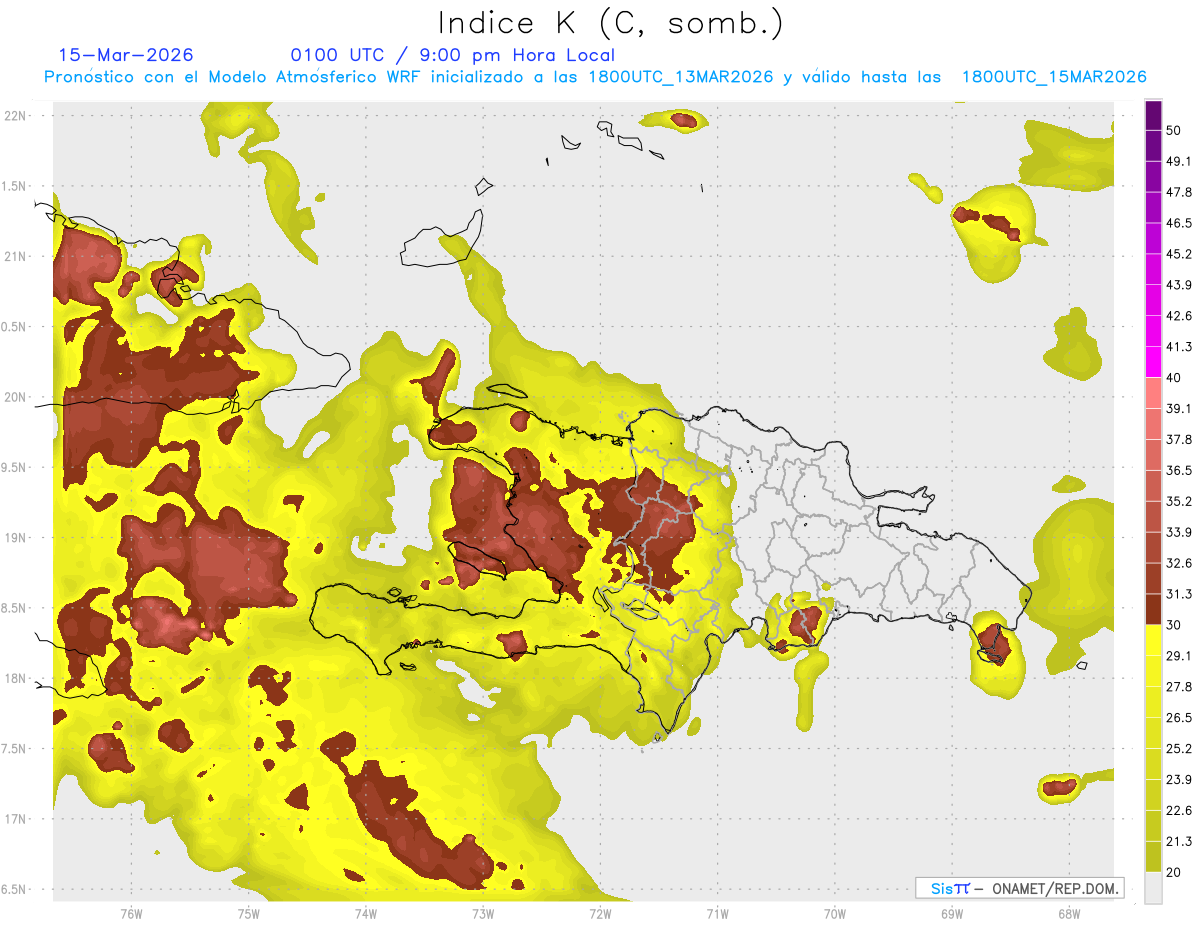Click colorbar value 26.5
Screen dimensions: 1200x927
coord(1179,718)
